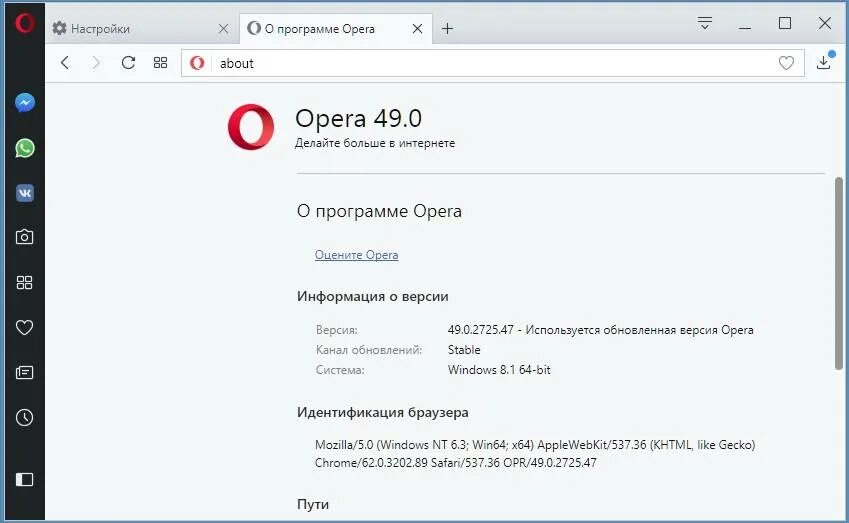Open browsing history clock icon
Screen dimensions: 849x523
pyautogui.click(x=24, y=417)
